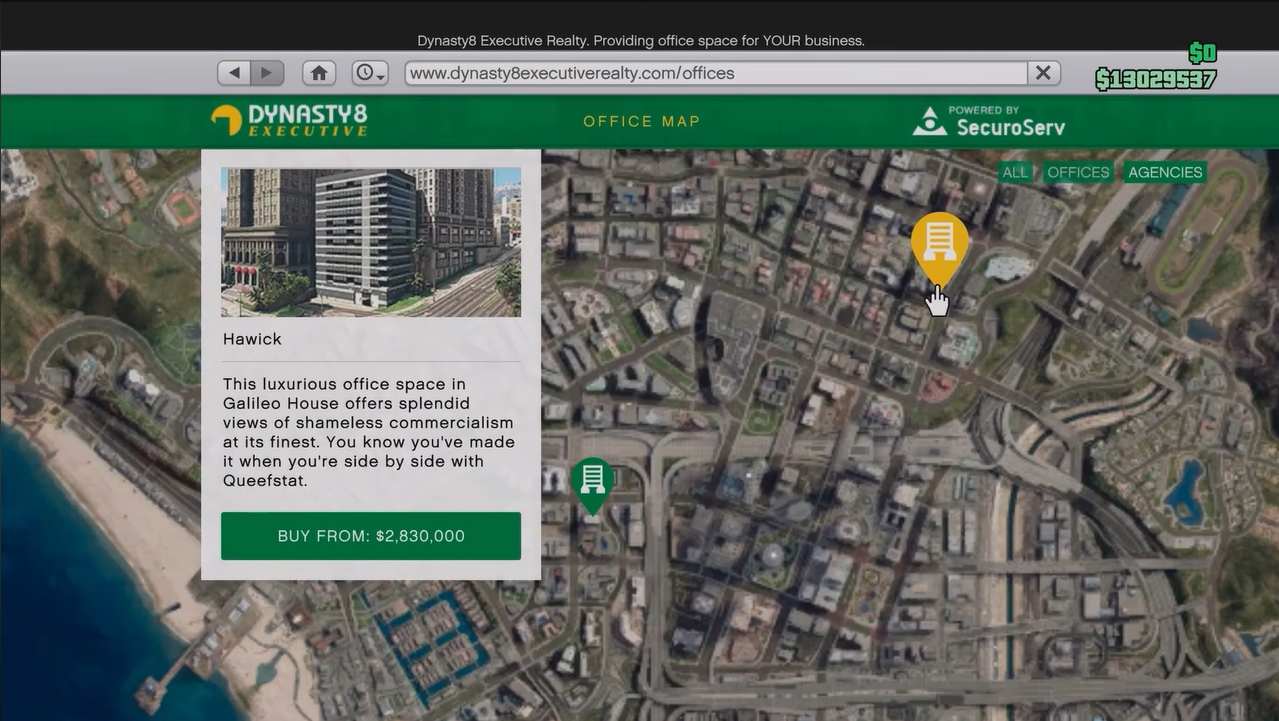
Task: Click the Hawick building thumbnail photo
Action: [x=370, y=242]
